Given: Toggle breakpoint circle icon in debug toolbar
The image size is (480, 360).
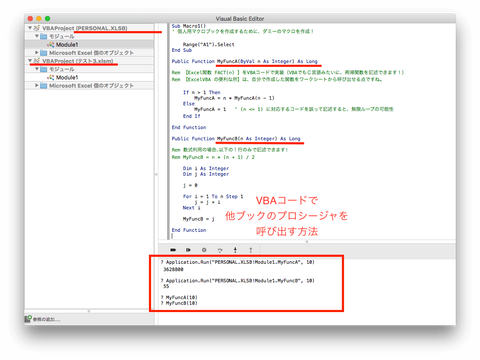Looking at the screenshot, I should pyautogui.click(x=204, y=250).
